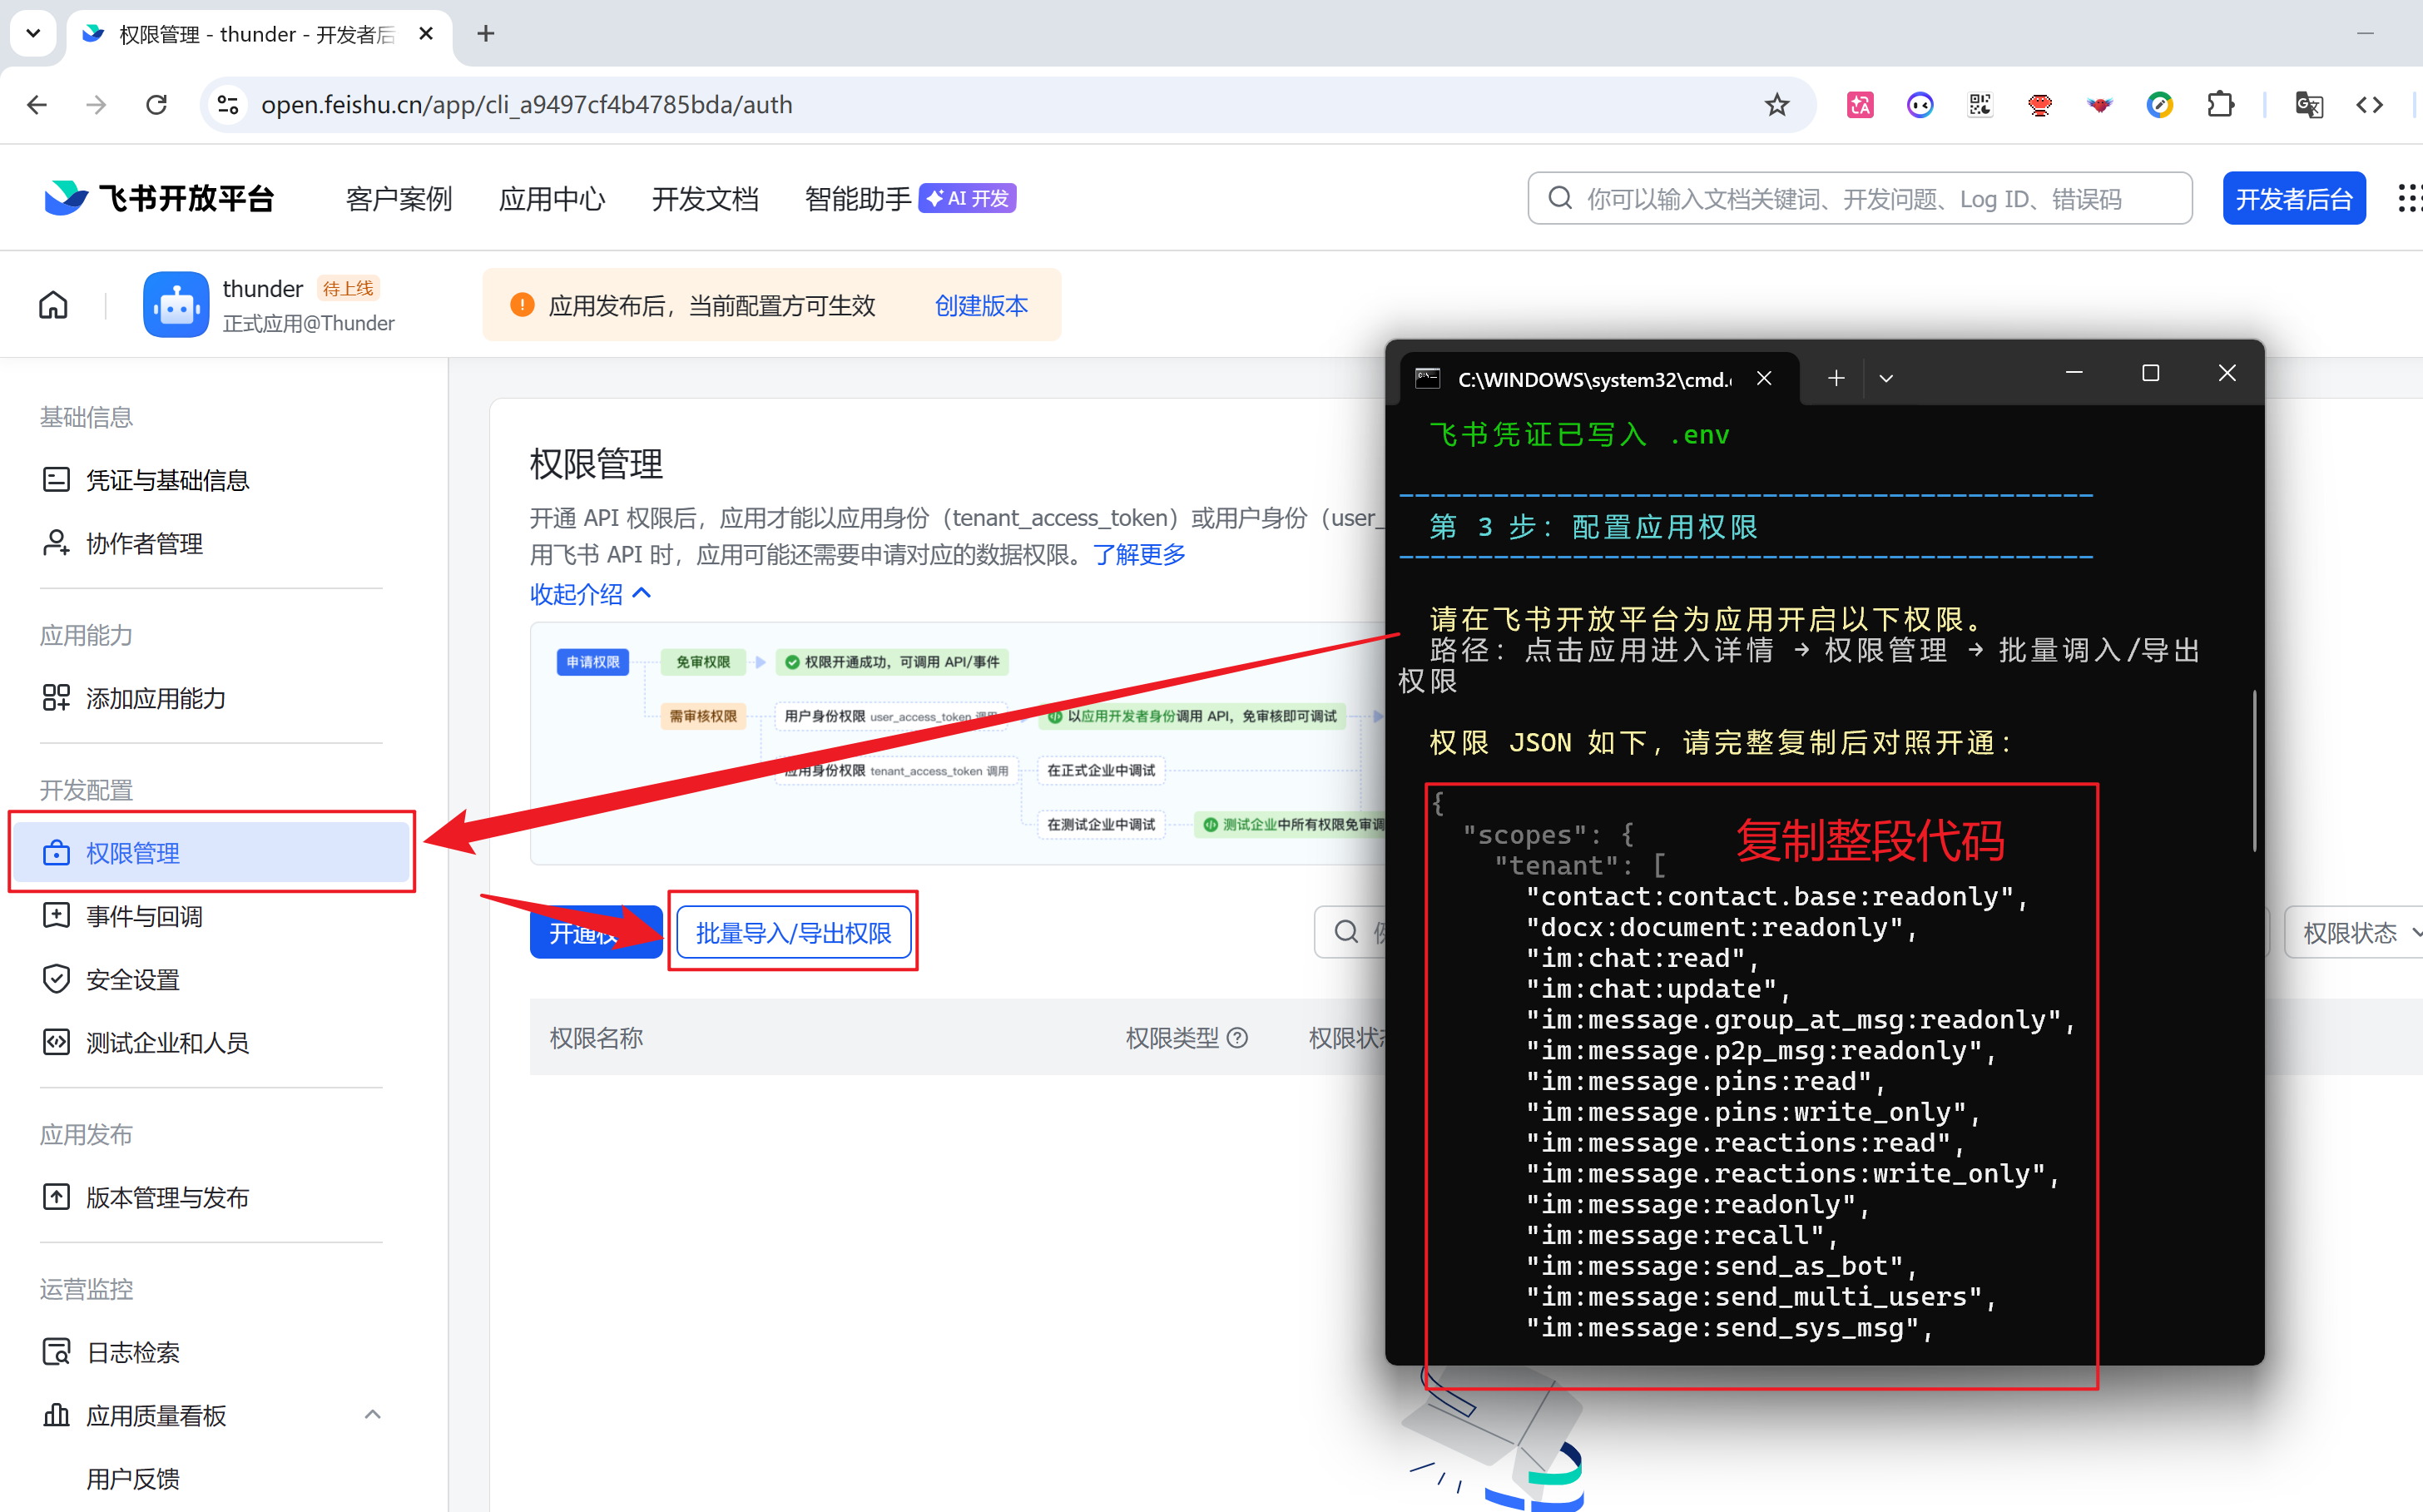
Task: Open 事件与回调 in the sidebar
Action: point(144,916)
